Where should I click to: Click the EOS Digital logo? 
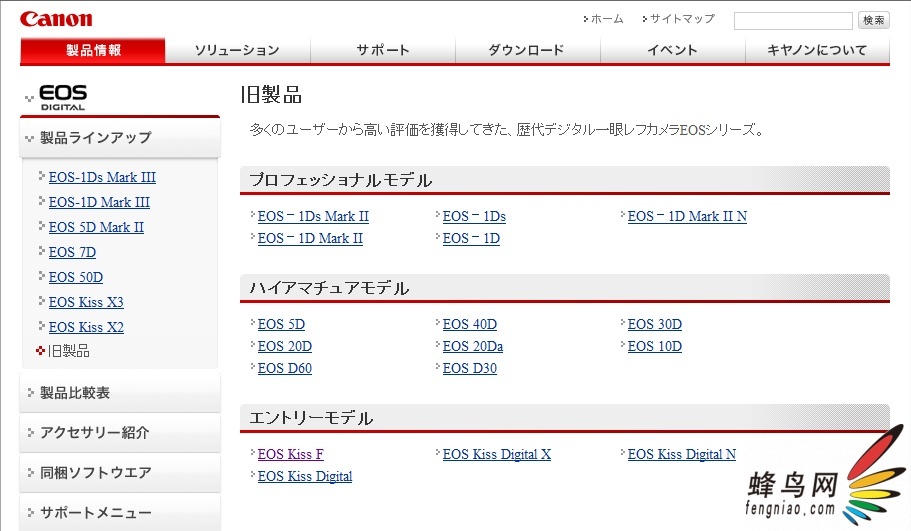pyautogui.click(x=63, y=97)
